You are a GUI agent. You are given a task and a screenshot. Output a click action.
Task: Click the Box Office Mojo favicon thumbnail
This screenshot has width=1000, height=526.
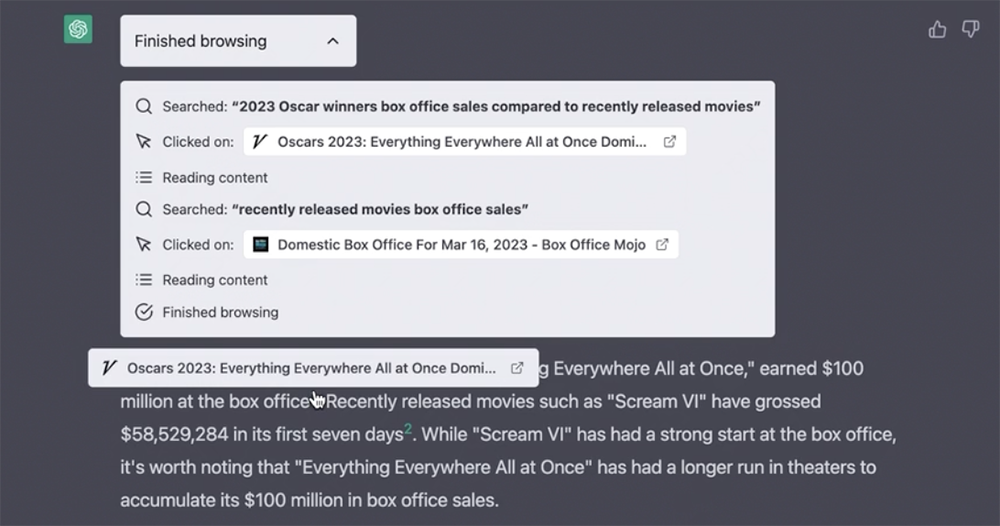(x=260, y=244)
